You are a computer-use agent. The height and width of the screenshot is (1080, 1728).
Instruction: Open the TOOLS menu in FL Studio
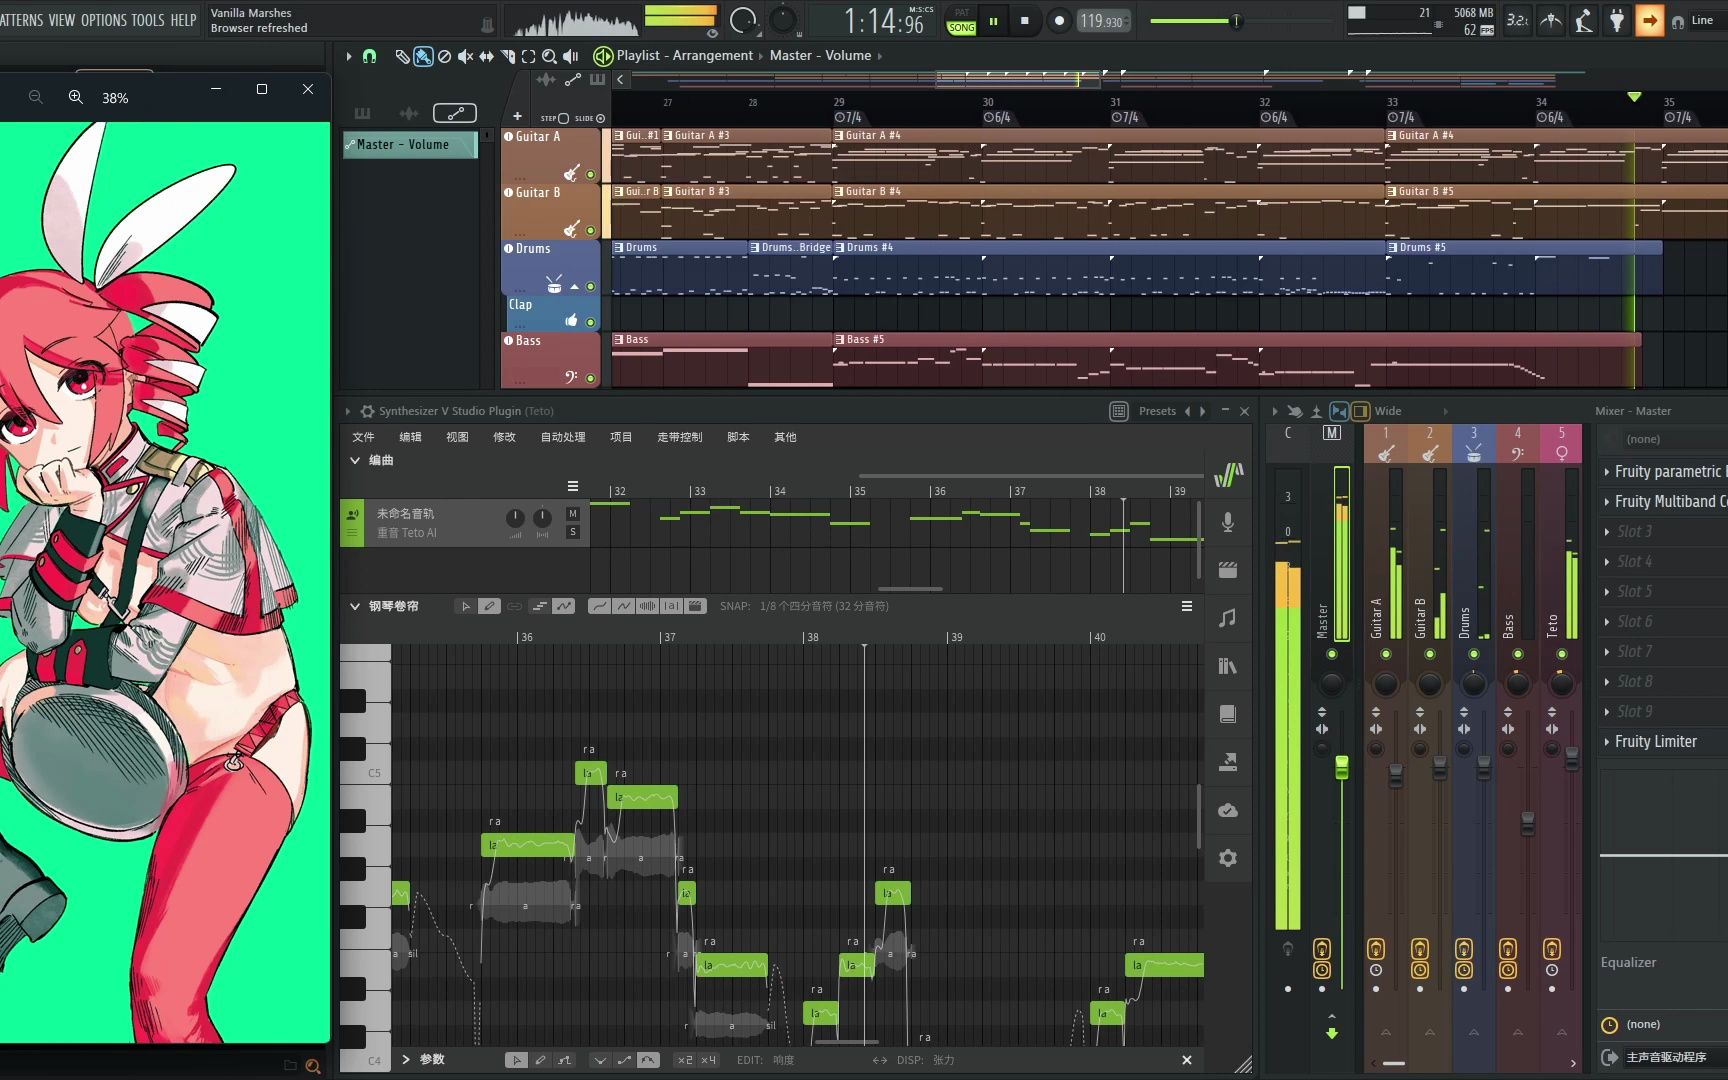147,20
